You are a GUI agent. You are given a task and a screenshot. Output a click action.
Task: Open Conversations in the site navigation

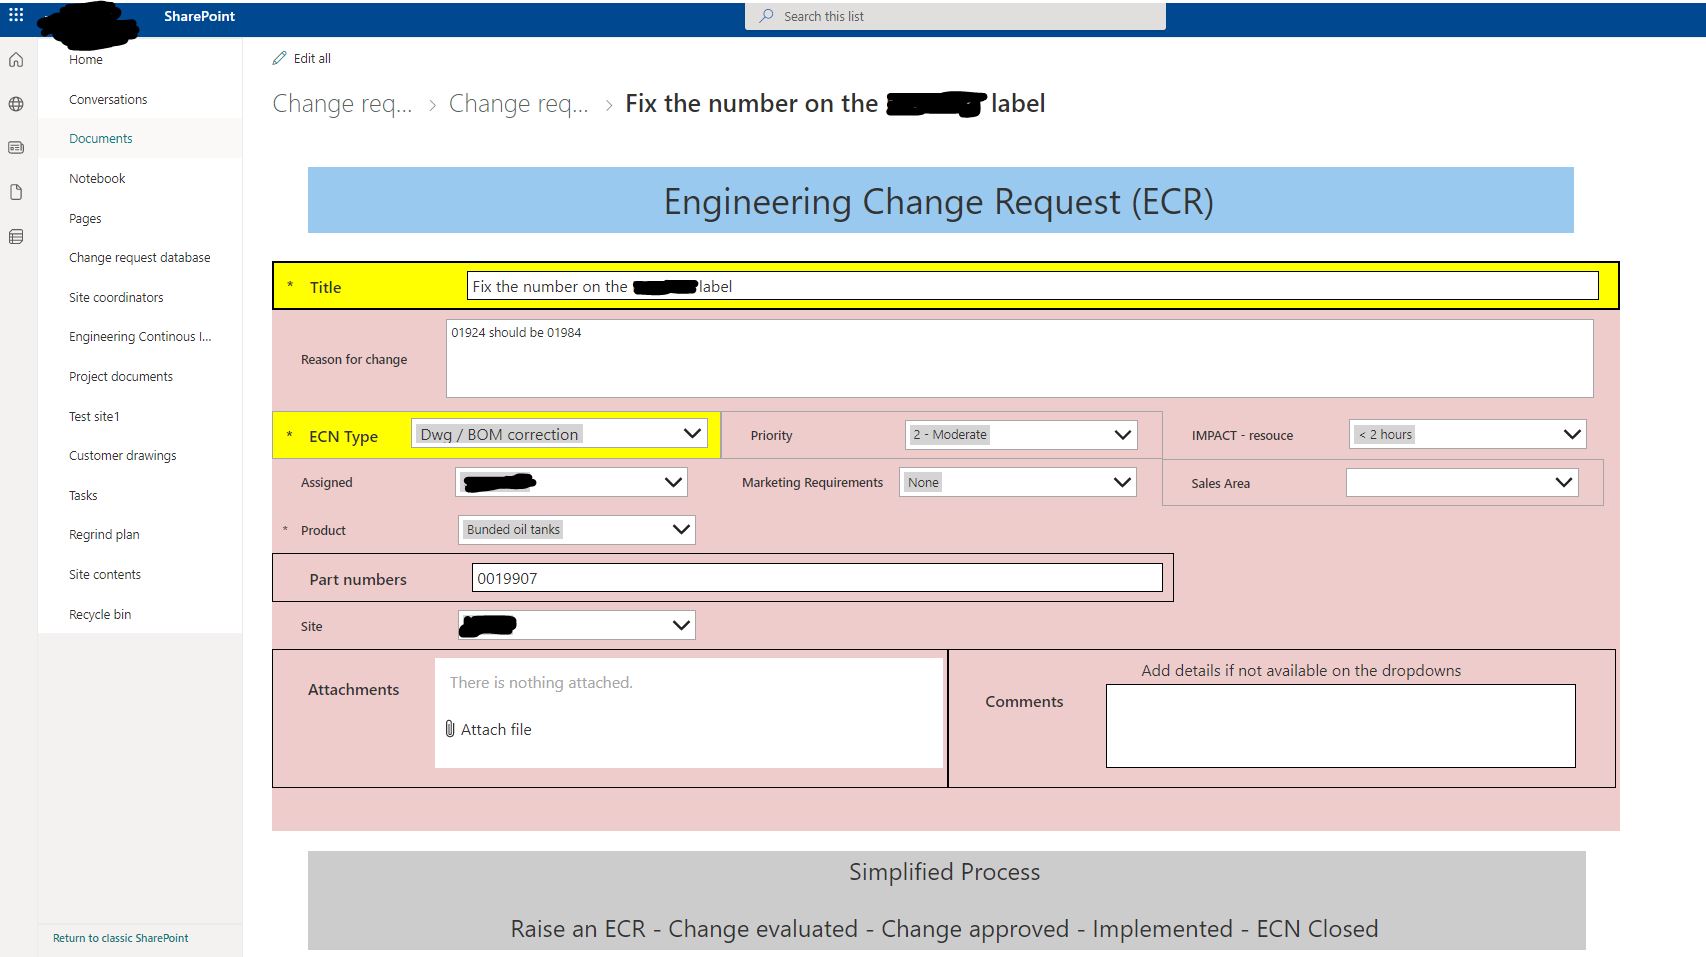(108, 99)
